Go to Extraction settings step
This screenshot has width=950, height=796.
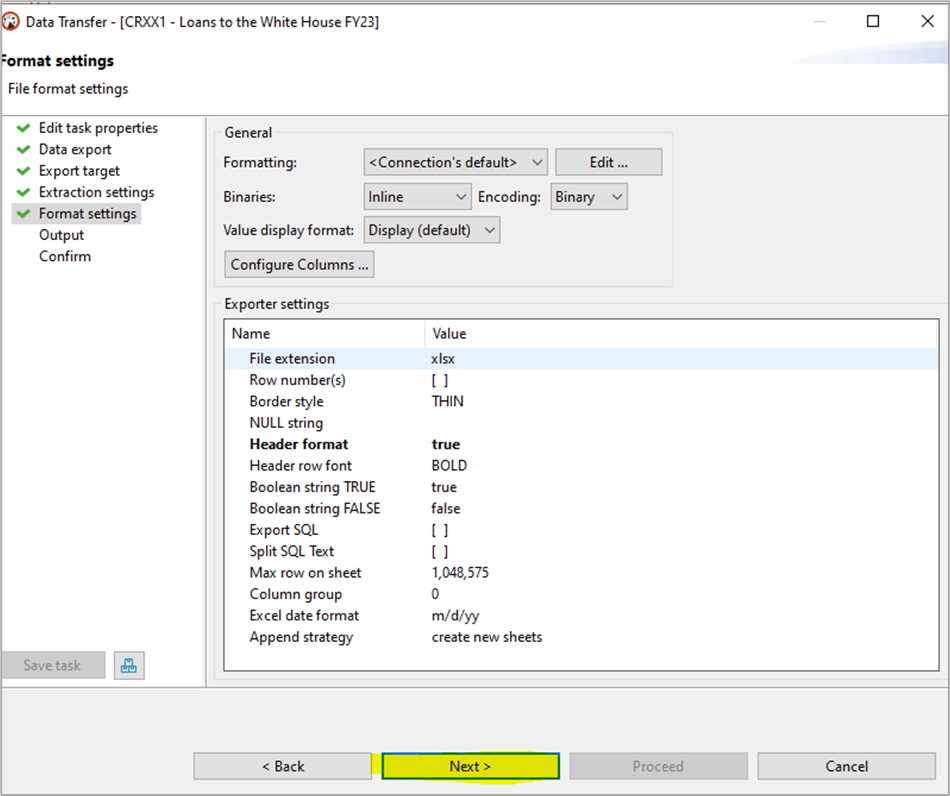96,192
